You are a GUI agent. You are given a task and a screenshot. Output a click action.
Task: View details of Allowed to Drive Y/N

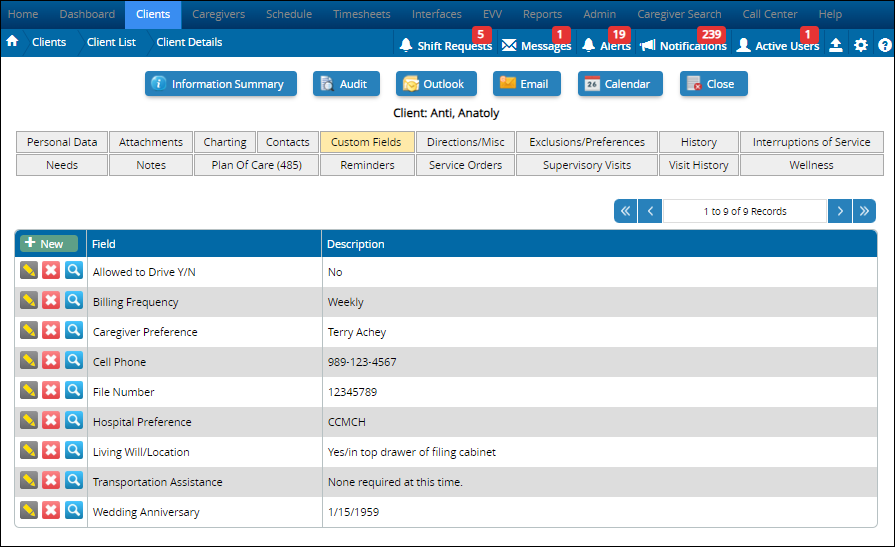74,270
